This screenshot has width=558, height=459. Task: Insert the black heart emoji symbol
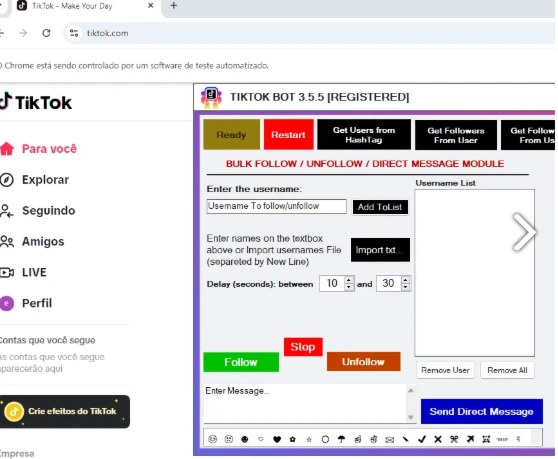click(277, 439)
